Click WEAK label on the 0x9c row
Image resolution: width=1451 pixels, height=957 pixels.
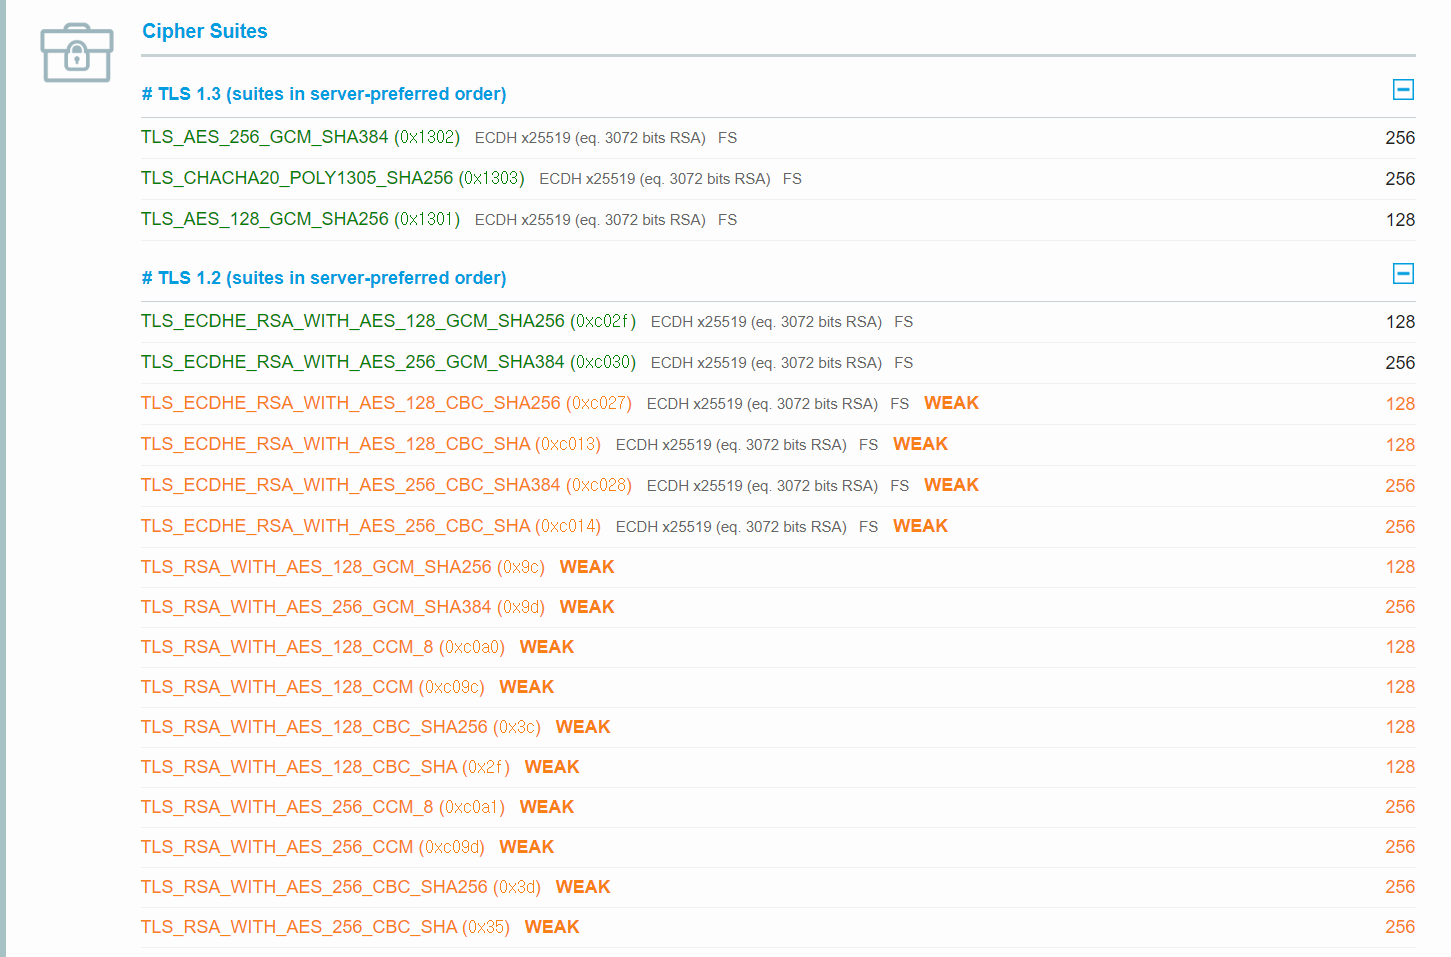pos(587,567)
